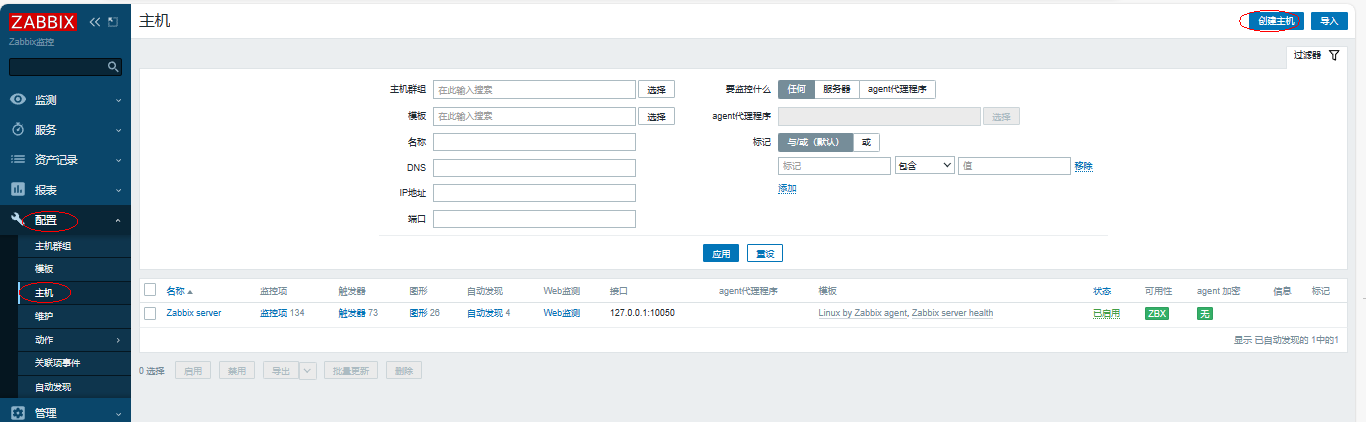Toggle the select-all checkbox in table header
This screenshot has height=422, width=1366.
150,290
